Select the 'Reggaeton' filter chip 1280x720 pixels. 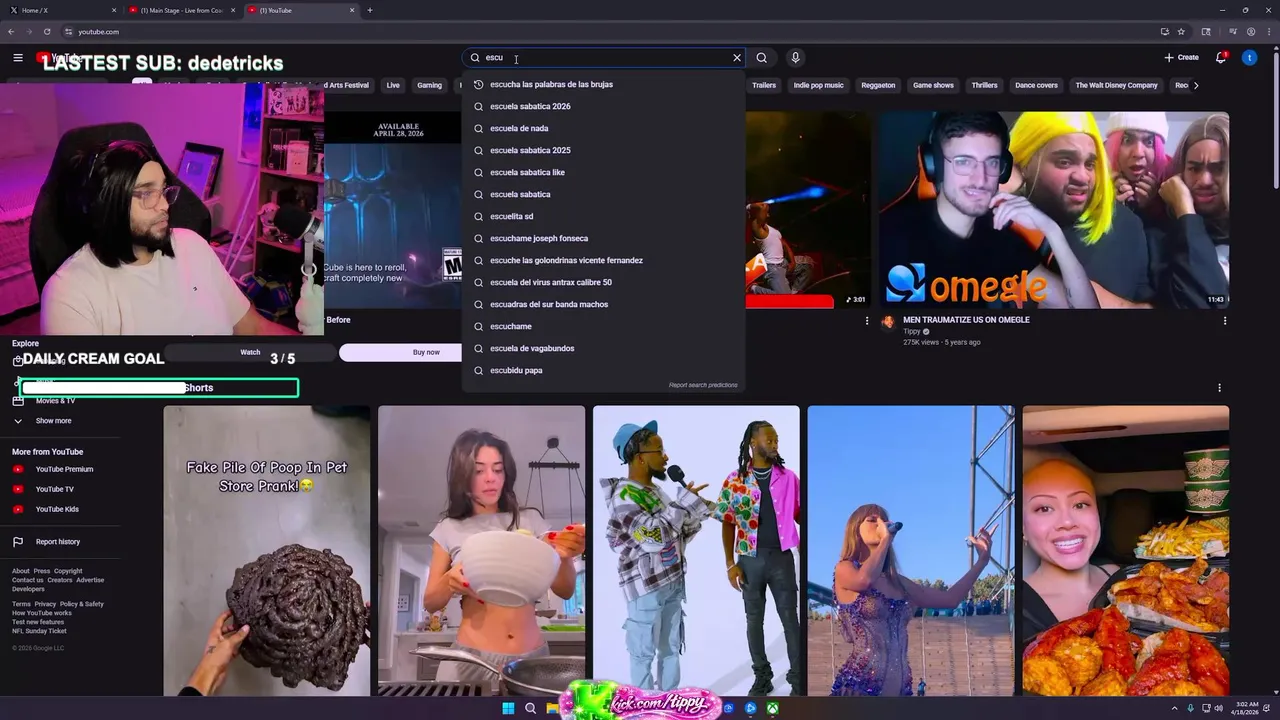(x=878, y=85)
